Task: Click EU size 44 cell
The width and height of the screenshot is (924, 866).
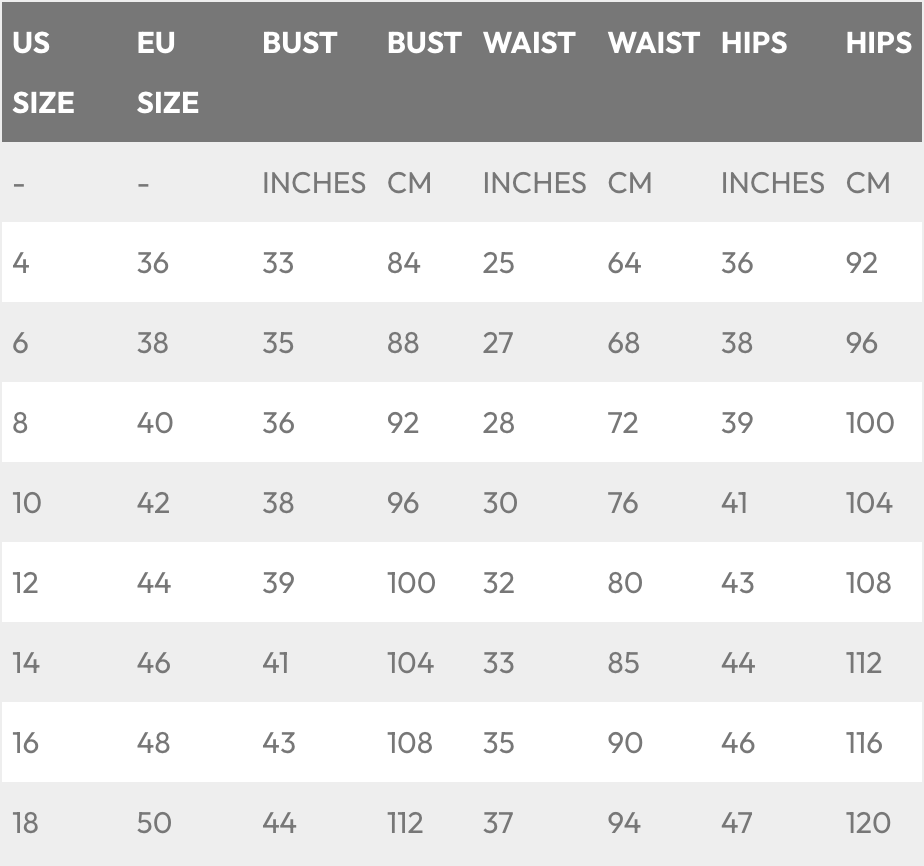Action: point(154,583)
